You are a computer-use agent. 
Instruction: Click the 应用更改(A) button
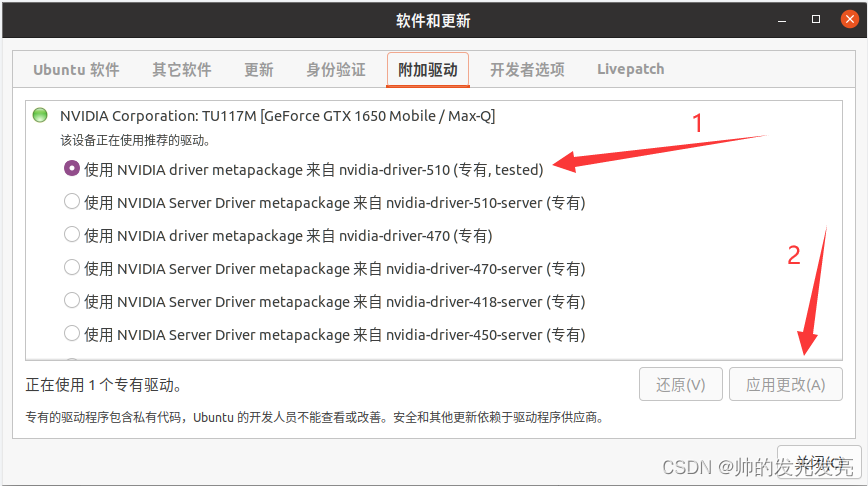(786, 384)
